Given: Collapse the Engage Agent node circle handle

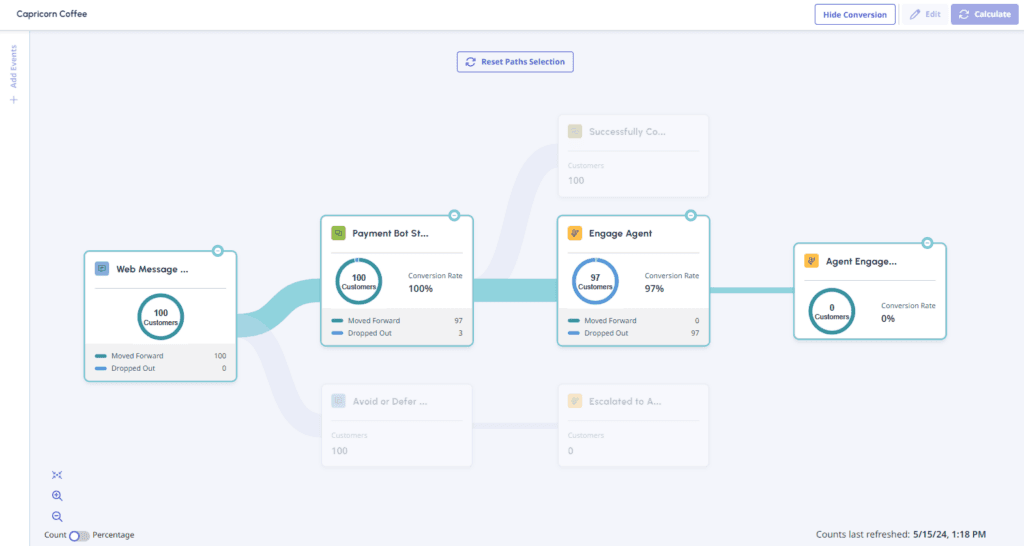Looking at the screenshot, I should 690,215.
